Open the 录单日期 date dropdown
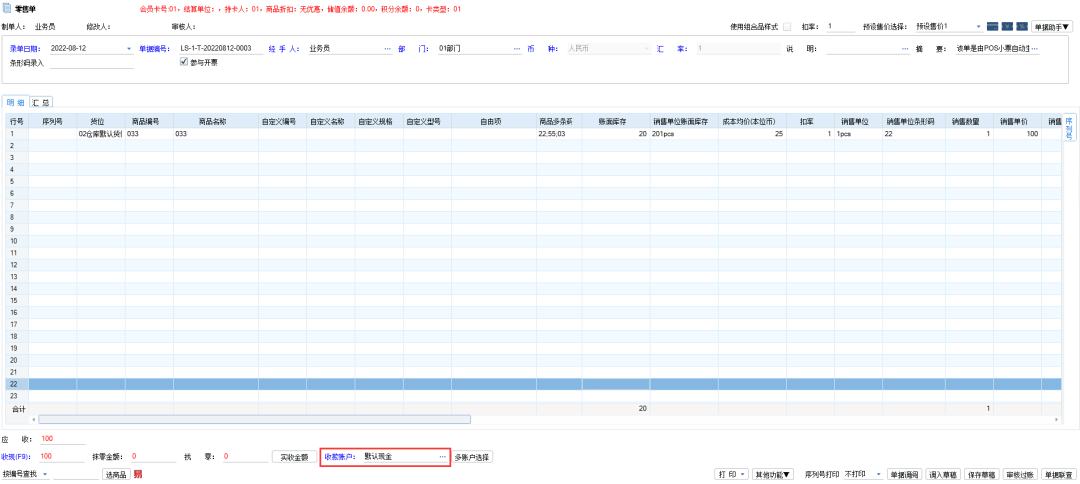1080x484 pixels. tap(129, 48)
